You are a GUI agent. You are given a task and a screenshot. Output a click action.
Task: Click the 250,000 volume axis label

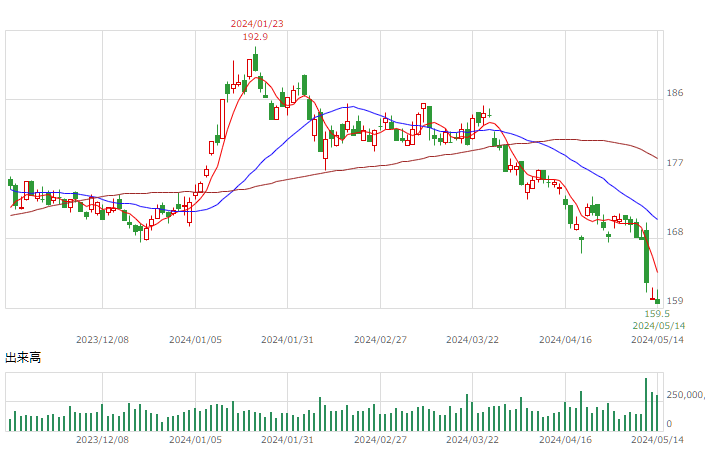(x=685, y=395)
